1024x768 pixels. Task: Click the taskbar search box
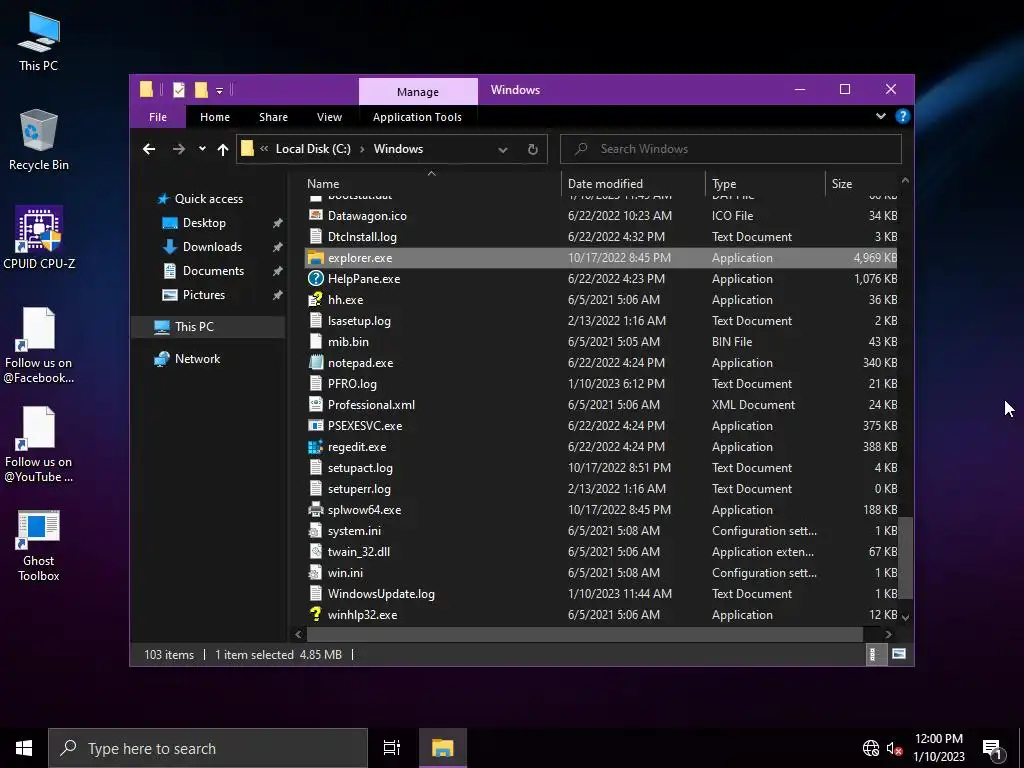point(208,748)
